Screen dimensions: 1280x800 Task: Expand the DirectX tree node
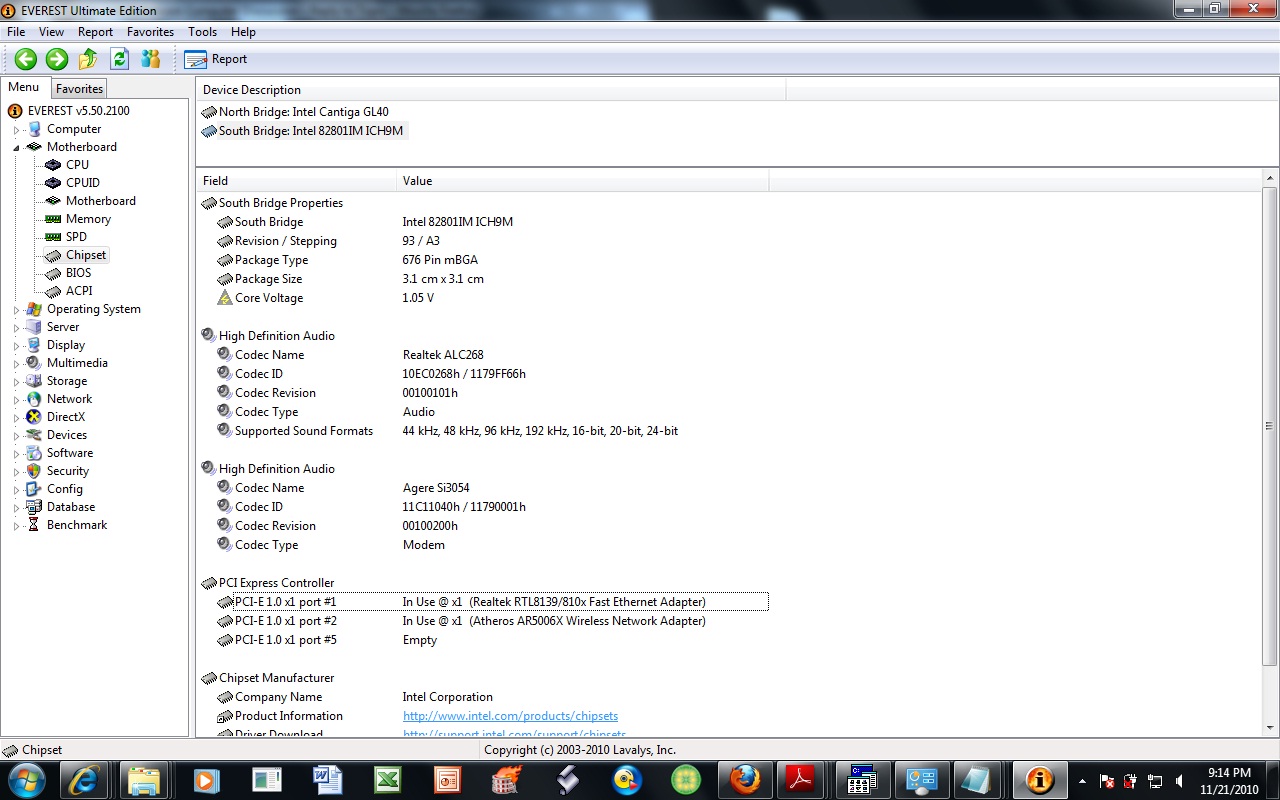(x=17, y=418)
